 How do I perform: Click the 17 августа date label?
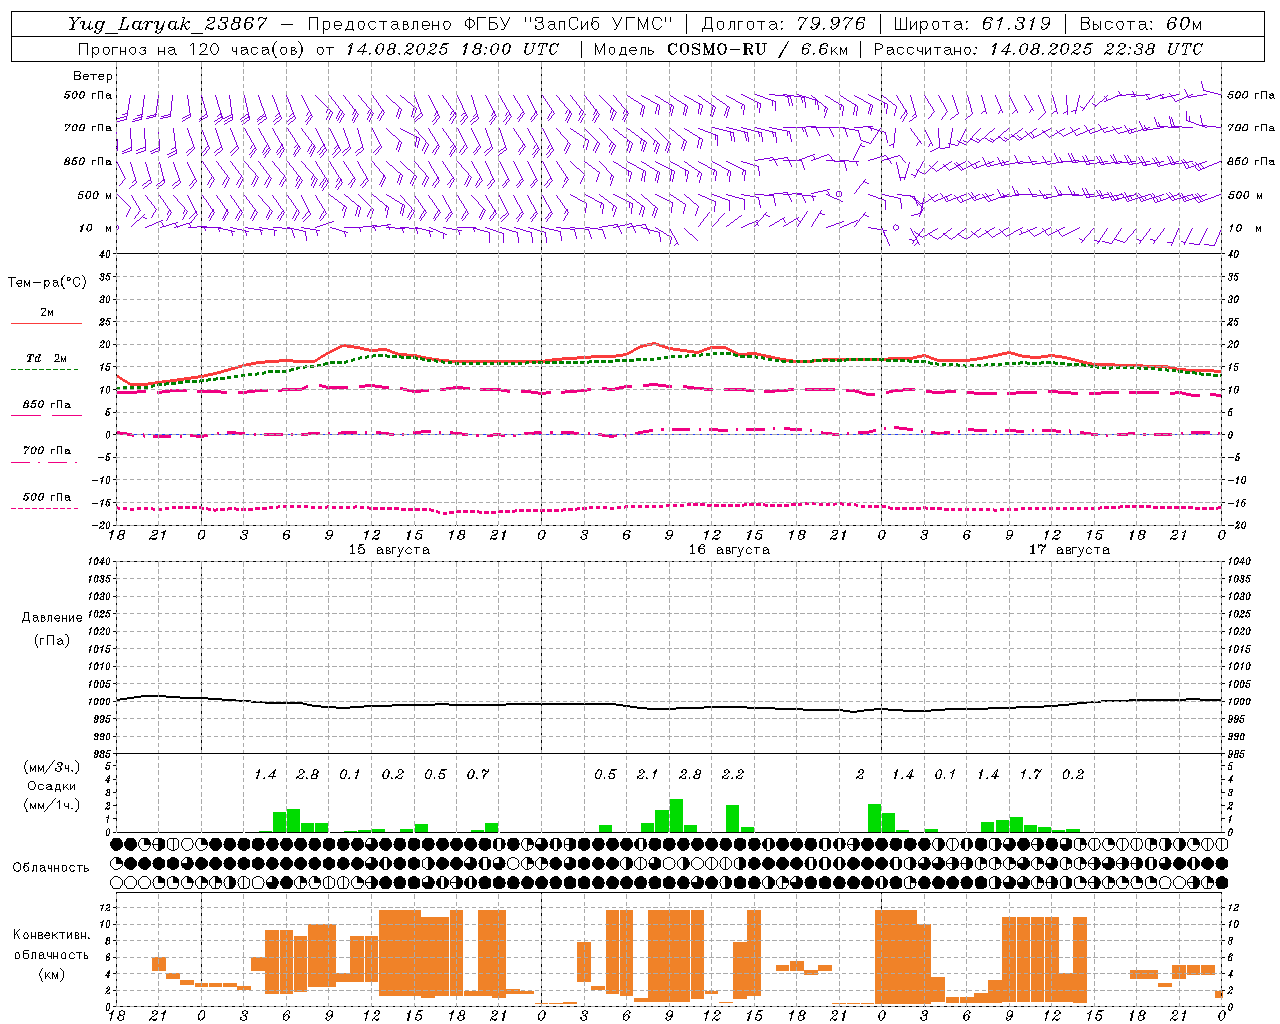1069,550
